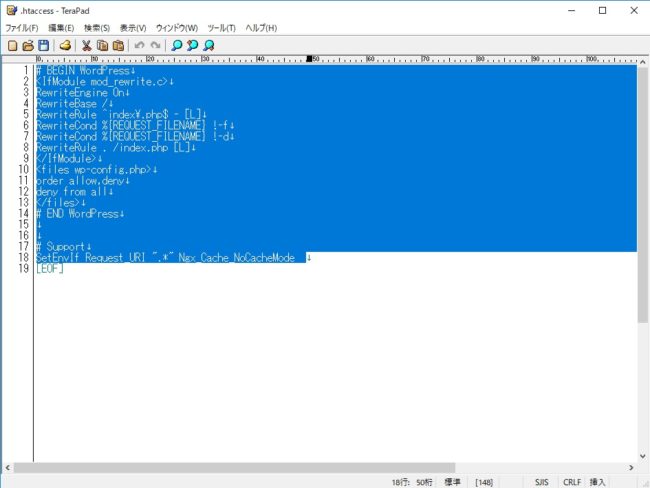
Task: Click the 'RewriteRule ^index' line 5
Action: [x=121, y=114]
